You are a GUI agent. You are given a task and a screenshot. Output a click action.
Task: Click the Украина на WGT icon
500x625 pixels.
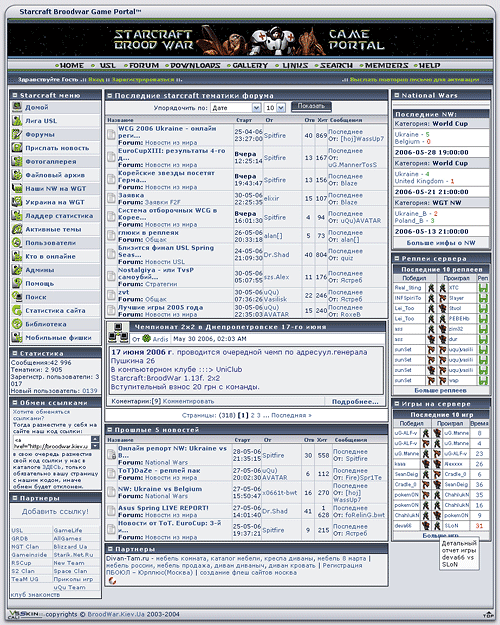17,202
